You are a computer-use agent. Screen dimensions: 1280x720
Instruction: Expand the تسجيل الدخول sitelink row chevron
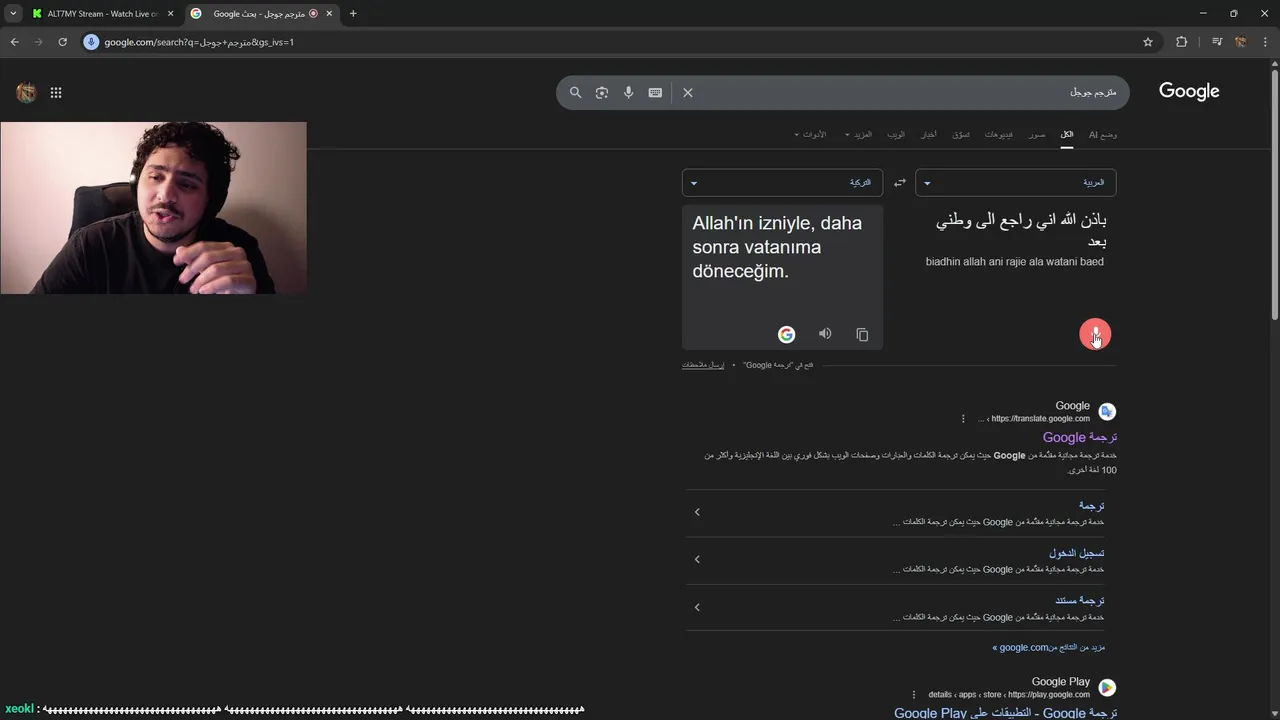(697, 559)
